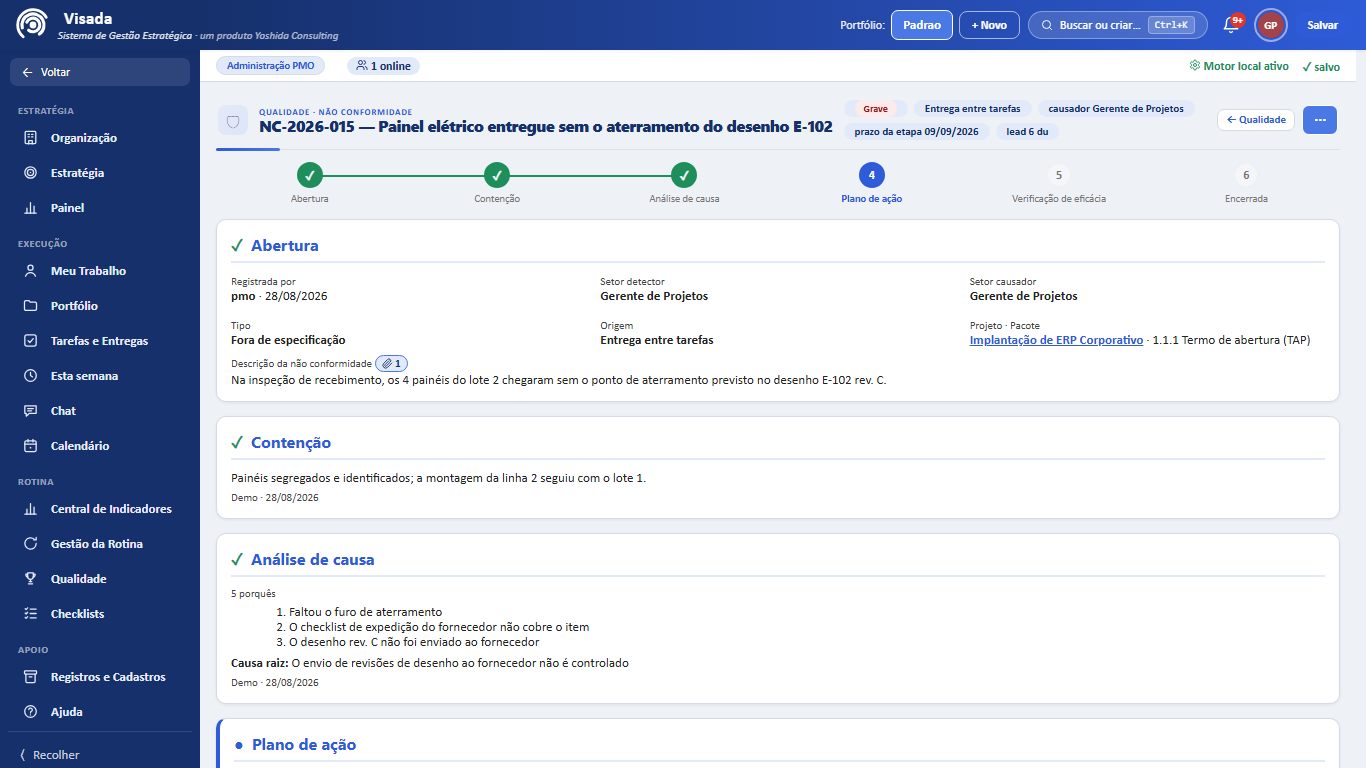Click the GP user avatar

pos(1270,25)
